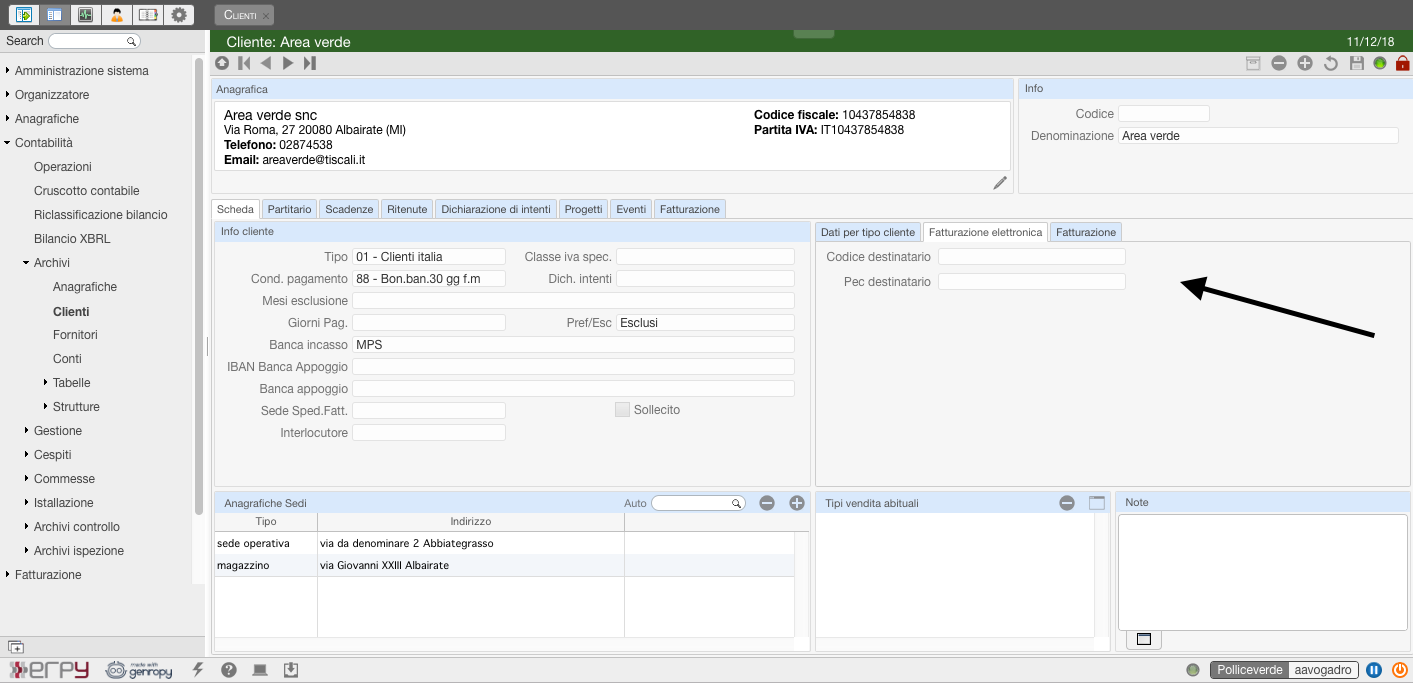Edit anagrafica with pencil icon

1000,182
